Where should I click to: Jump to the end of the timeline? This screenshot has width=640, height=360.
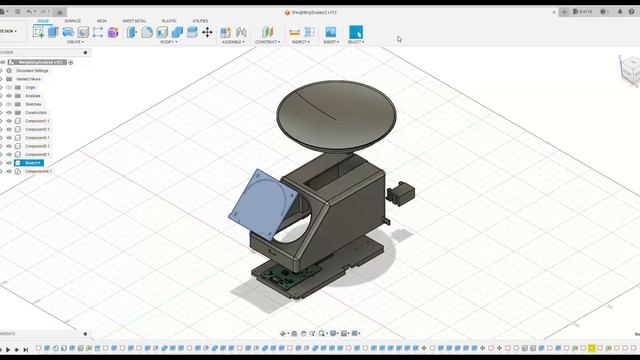pyautogui.click(x=26, y=350)
